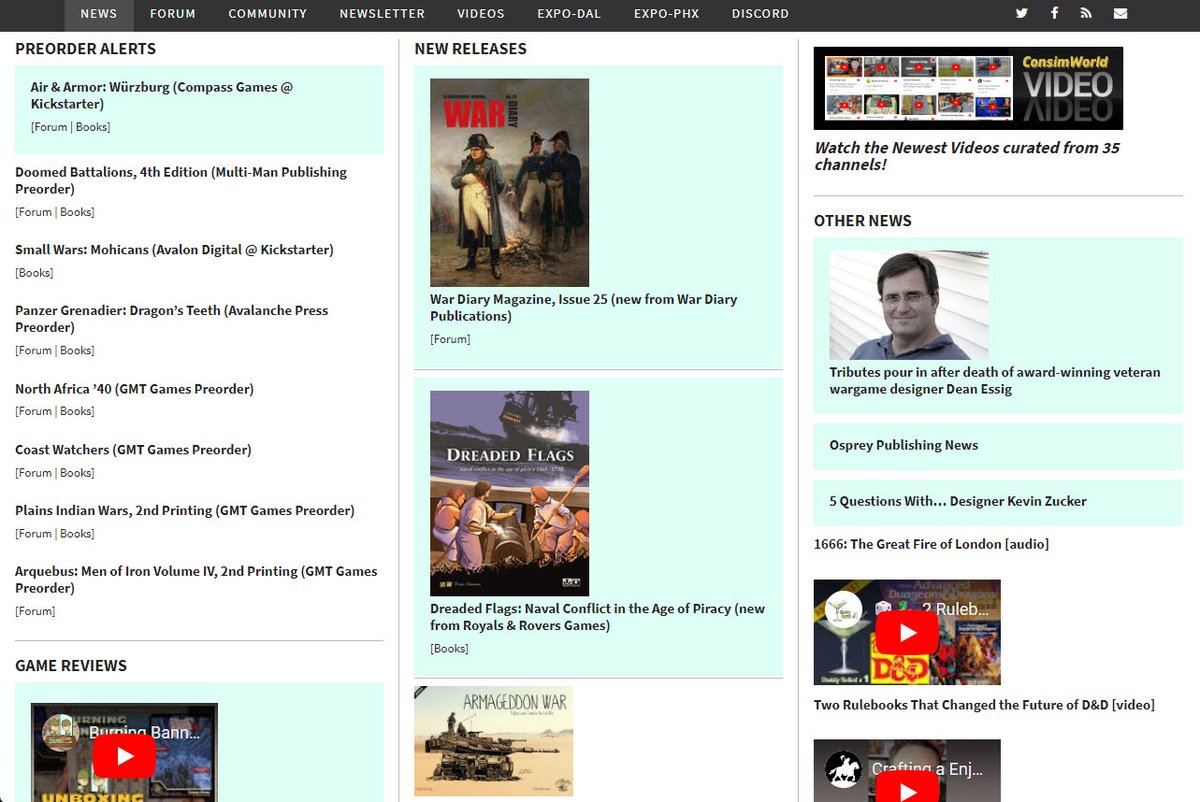Screen dimensions: 1200x802
Task: Click Forum link under Air & Armor
Action: click(x=50, y=127)
